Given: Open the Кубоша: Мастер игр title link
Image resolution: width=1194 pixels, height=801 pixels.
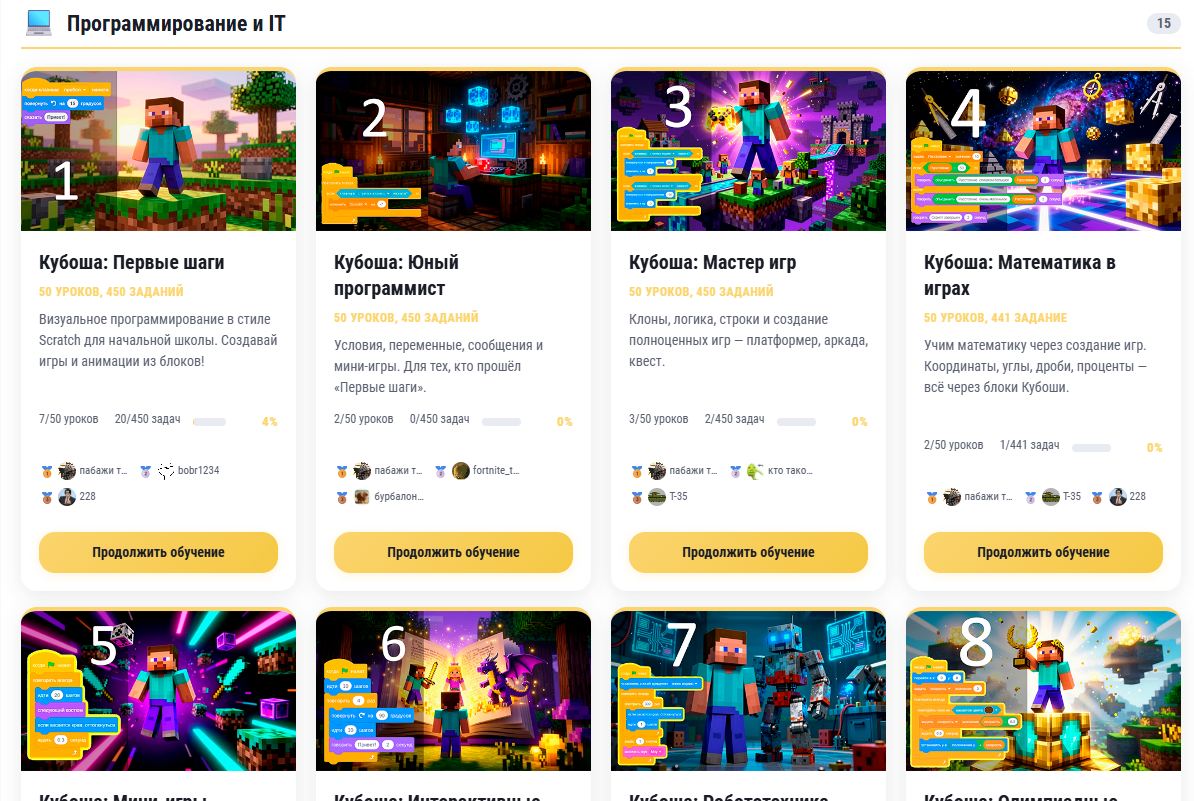Looking at the screenshot, I should [712, 263].
